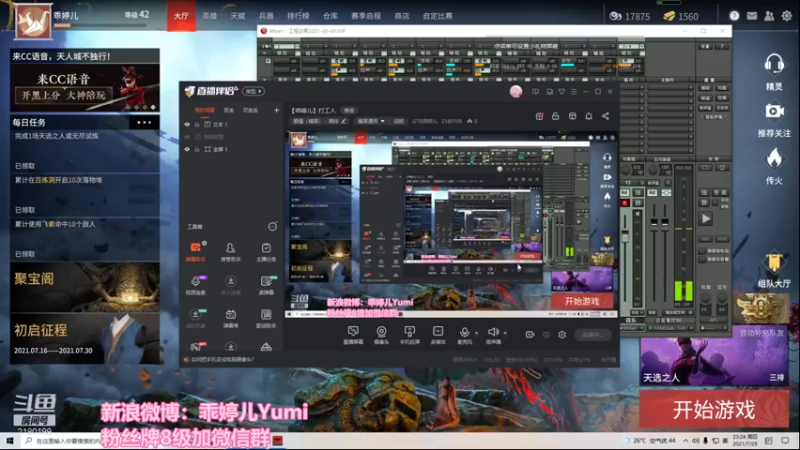Open the game mail envelope icon
The height and width of the screenshot is (450, 800).
pyautogui.click(x=752, y=16)
